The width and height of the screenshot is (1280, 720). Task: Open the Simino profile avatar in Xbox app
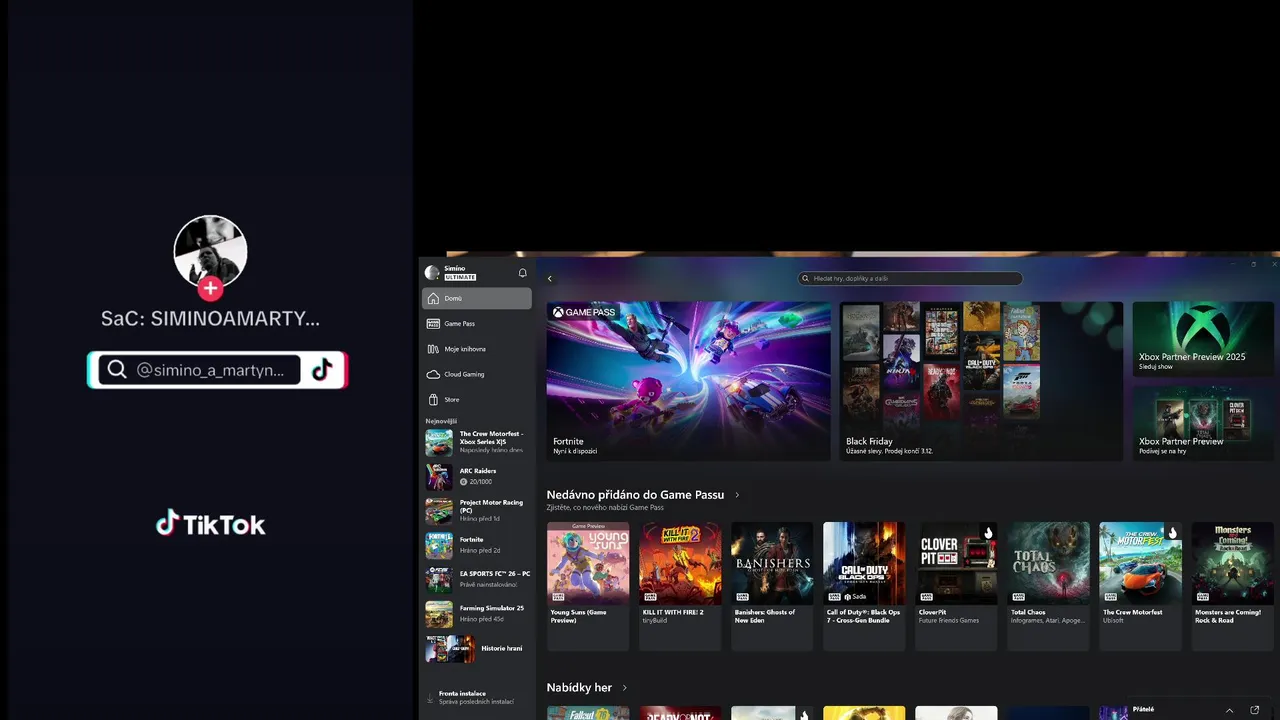coord(432,272)
